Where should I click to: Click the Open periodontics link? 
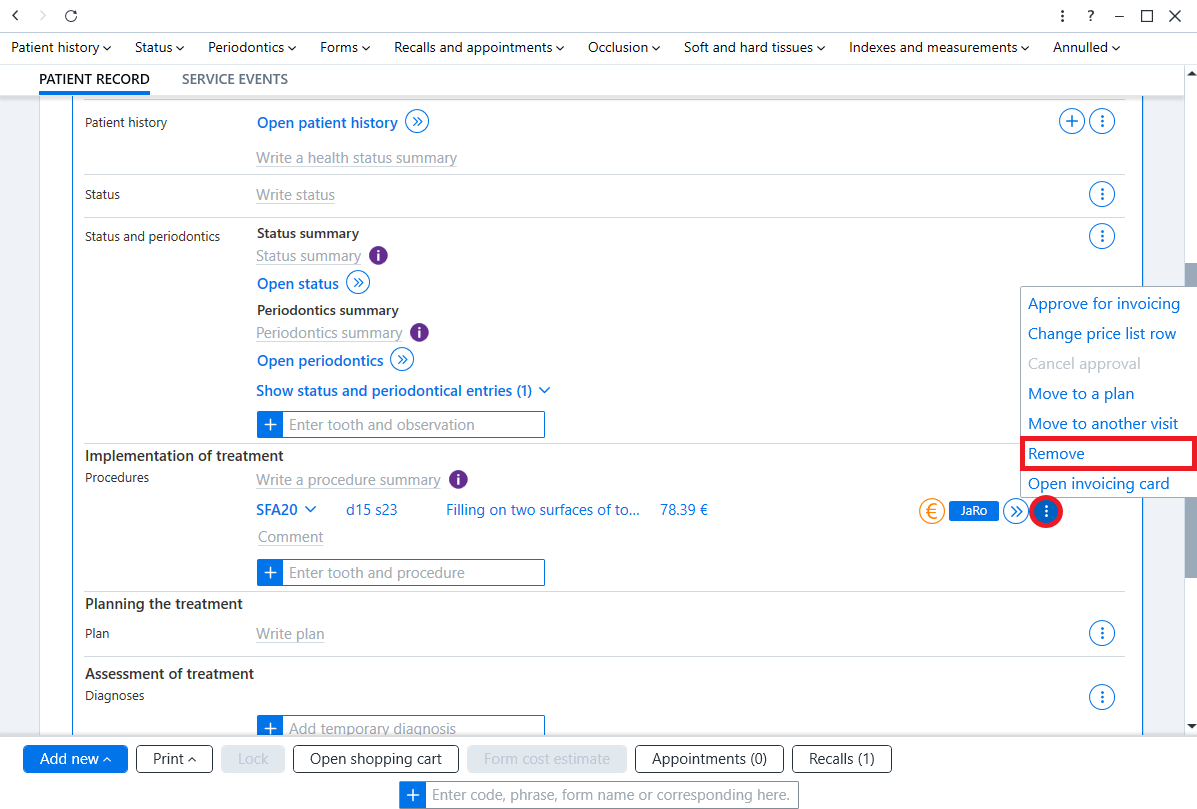click(320, 361)
